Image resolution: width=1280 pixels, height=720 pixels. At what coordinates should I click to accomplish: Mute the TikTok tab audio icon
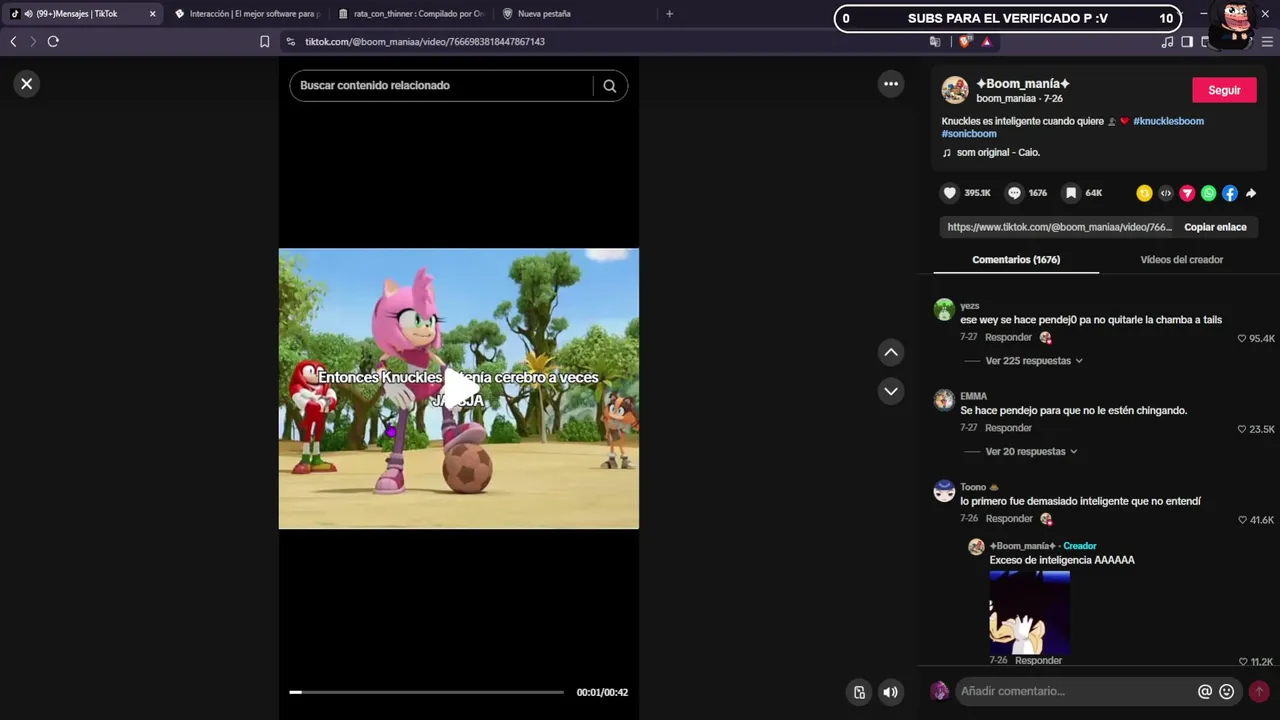click(28, 14)
